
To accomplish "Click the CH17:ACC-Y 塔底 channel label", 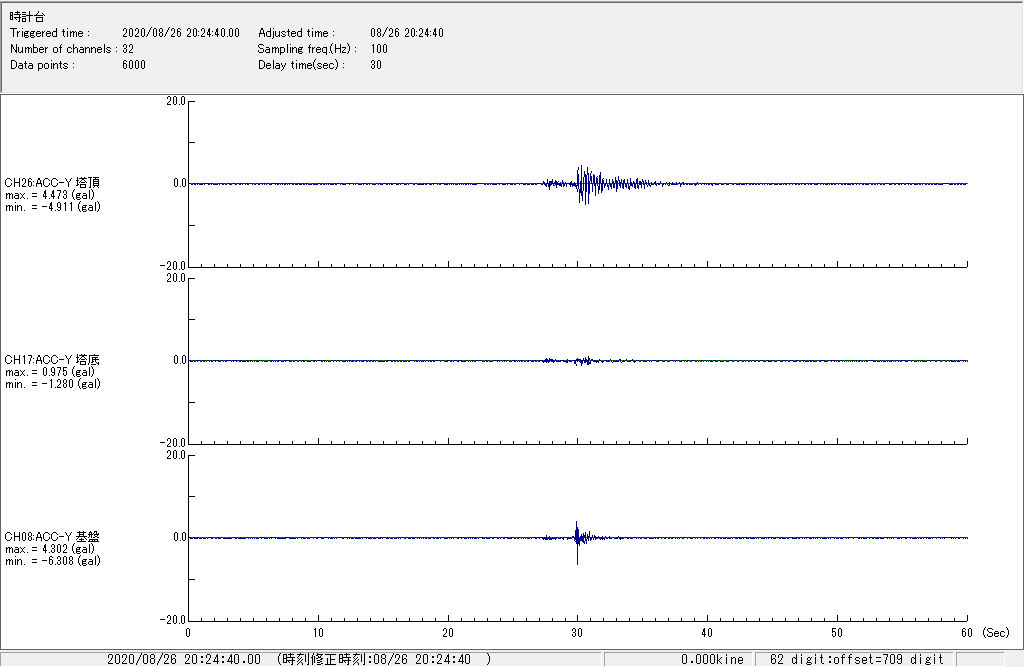I will (52, 360).
